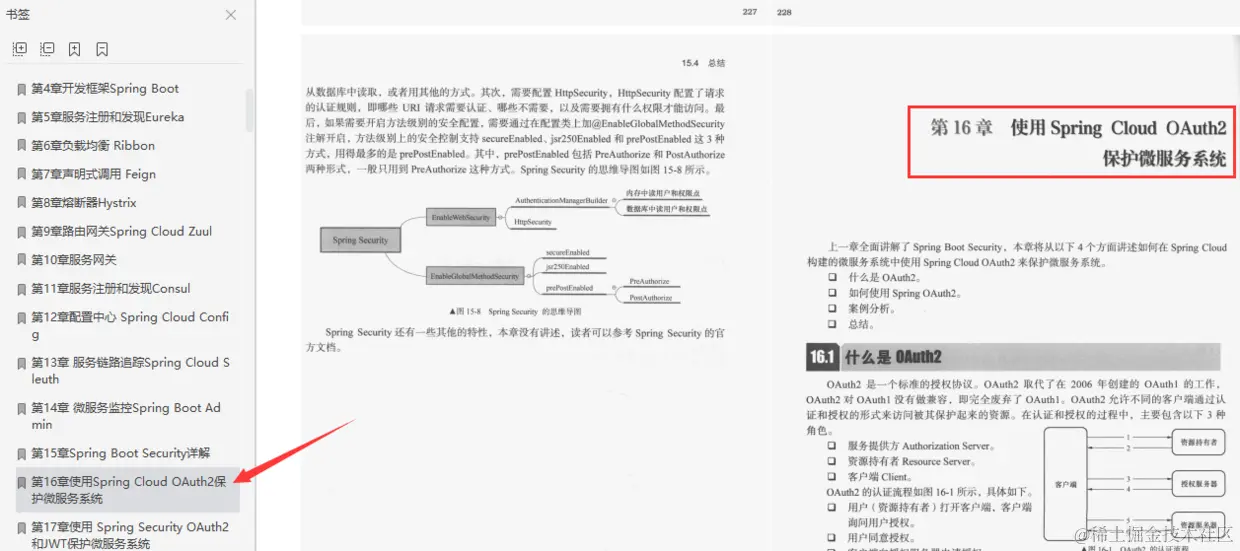This screenshot has width=1240, height=551.
Task: Click HttpSecurity label in the mind map
Action: pos(533,222)
